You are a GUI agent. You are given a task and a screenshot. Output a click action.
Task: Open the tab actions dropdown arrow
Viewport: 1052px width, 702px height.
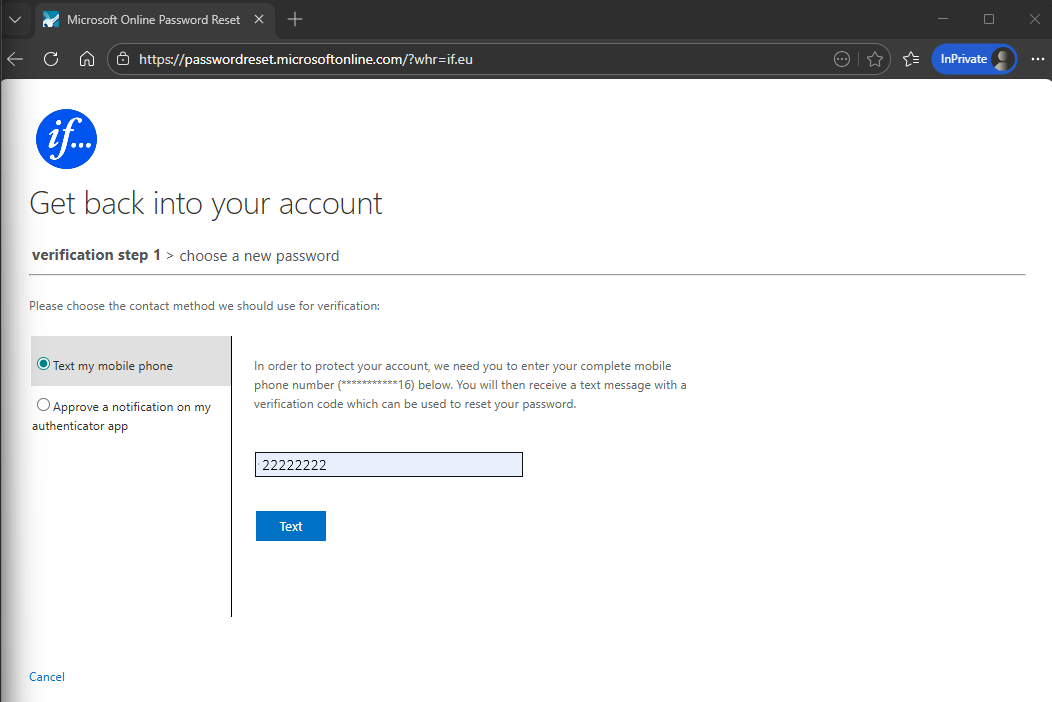15,19
